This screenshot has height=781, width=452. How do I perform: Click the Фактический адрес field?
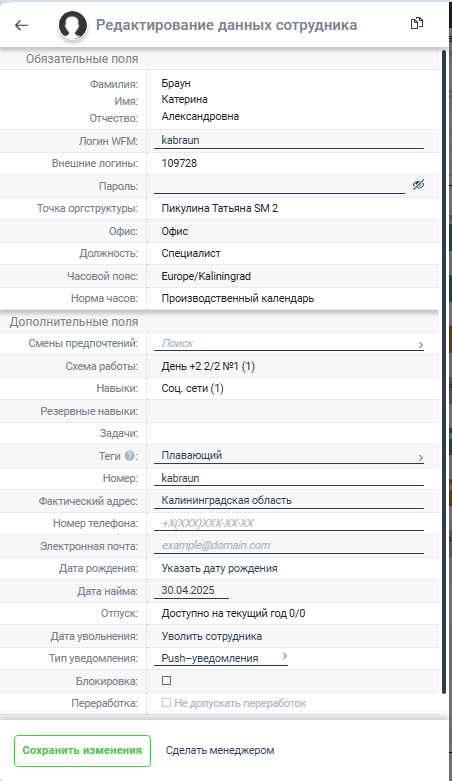(x=289, y=501)
